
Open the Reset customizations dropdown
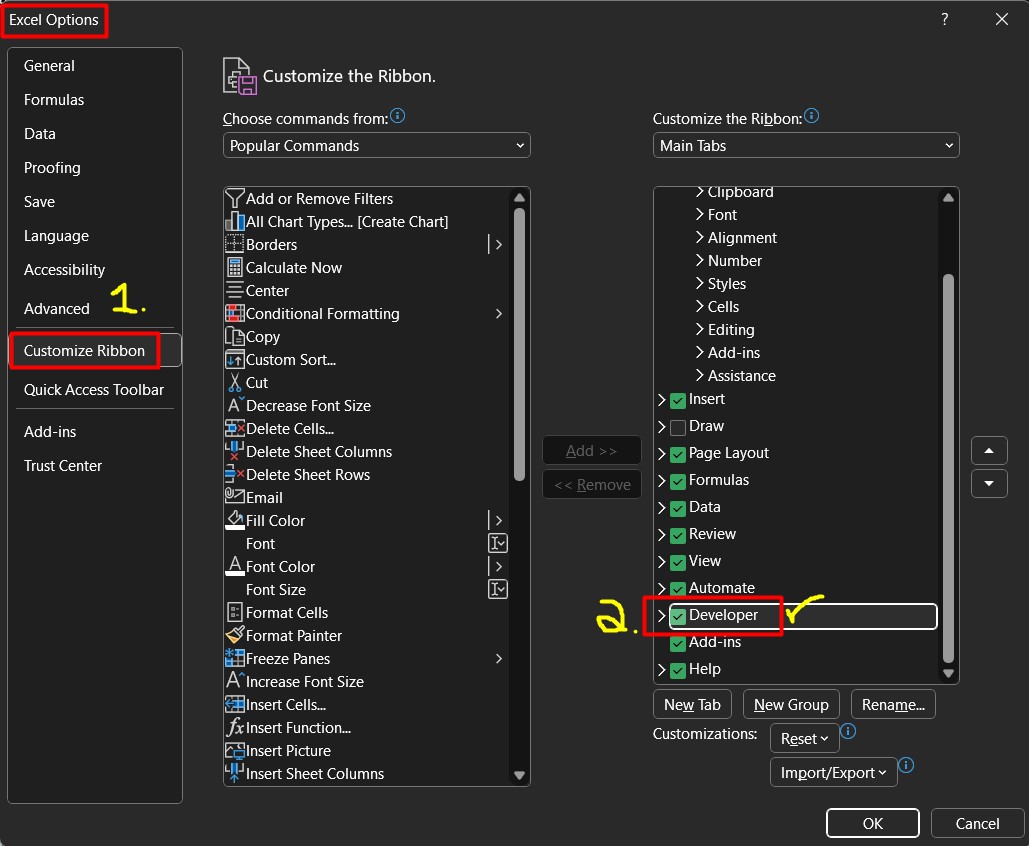click(804, 738)
